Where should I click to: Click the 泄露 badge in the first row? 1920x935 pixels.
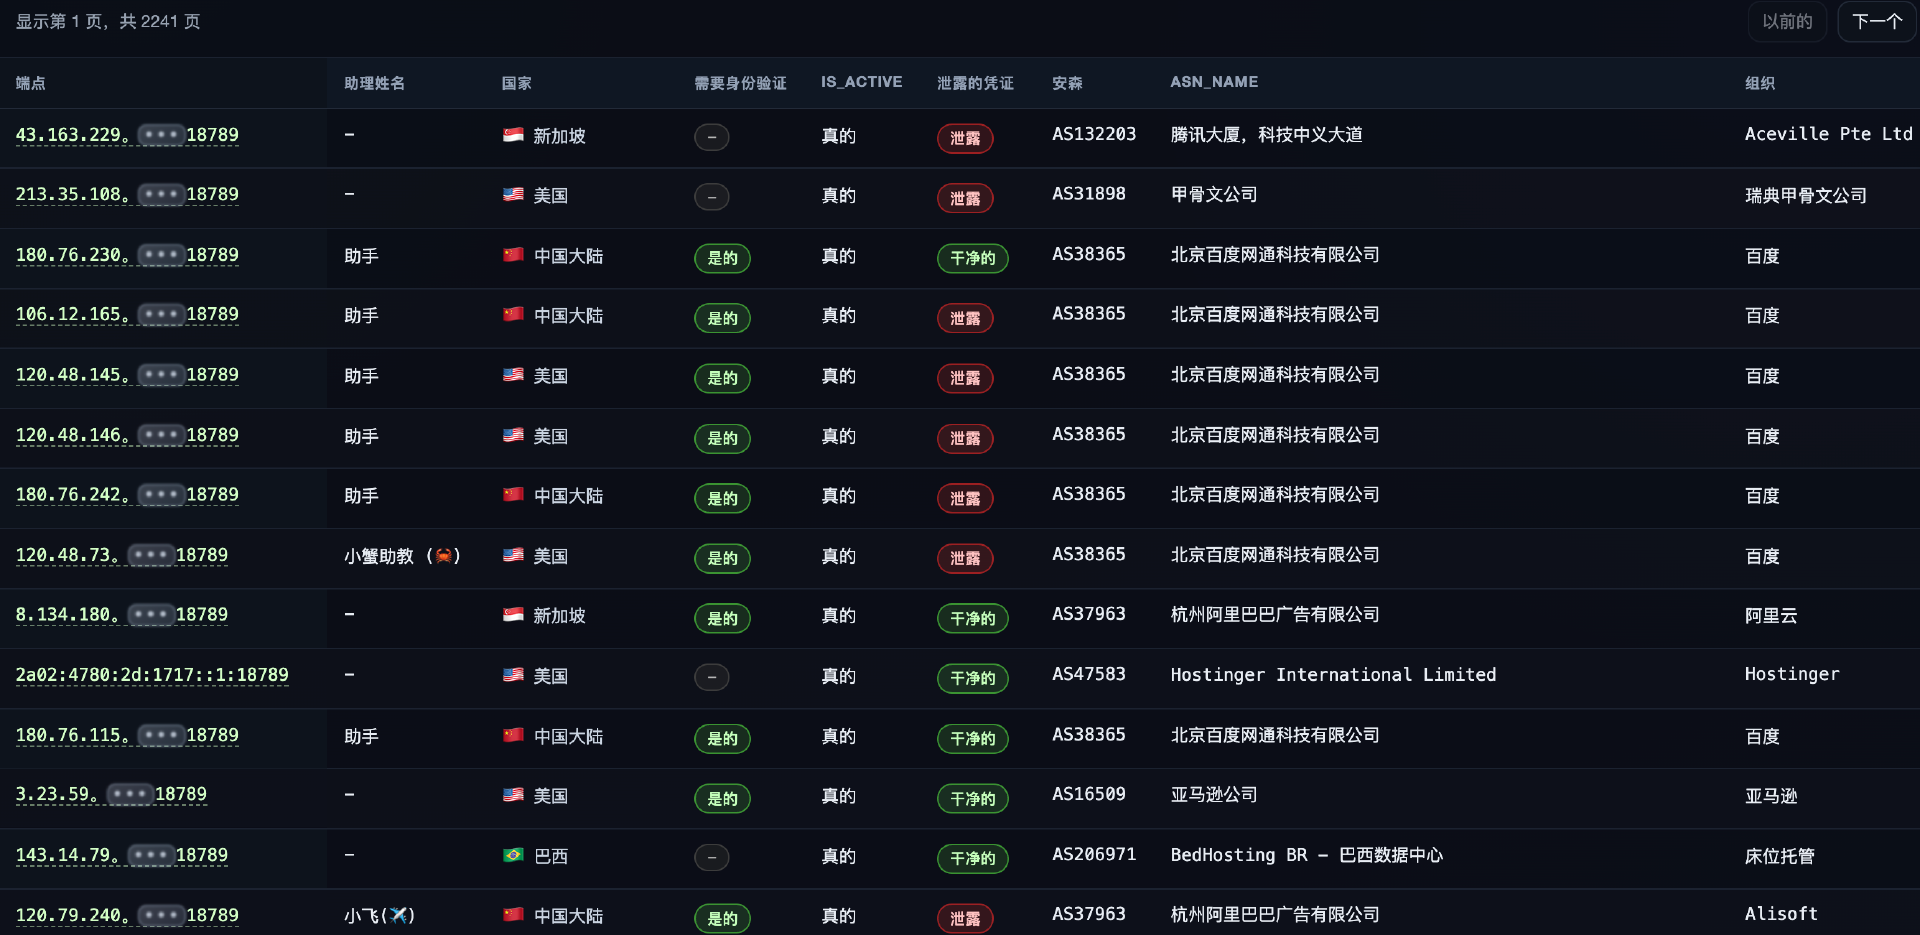(964, 139)
